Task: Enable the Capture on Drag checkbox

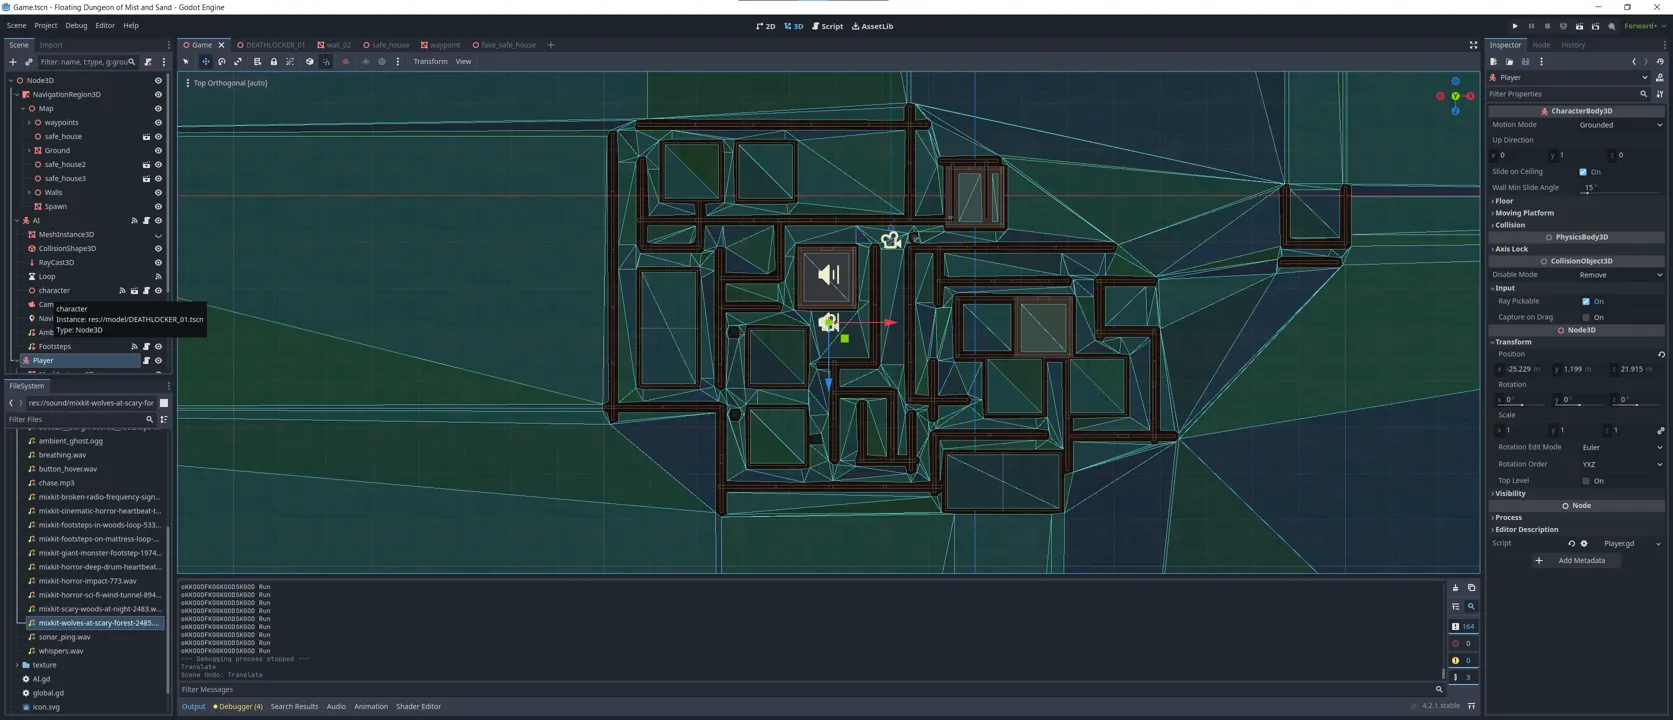Action: pyautogui.click(x=1586, y=317)
